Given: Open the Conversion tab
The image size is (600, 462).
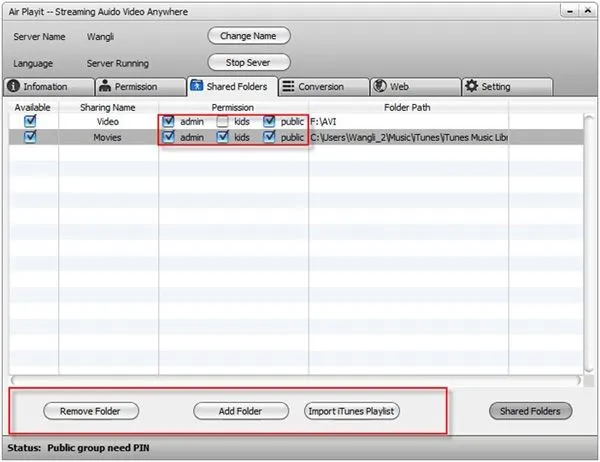Looking at the screenshot, I should [322, 87].
